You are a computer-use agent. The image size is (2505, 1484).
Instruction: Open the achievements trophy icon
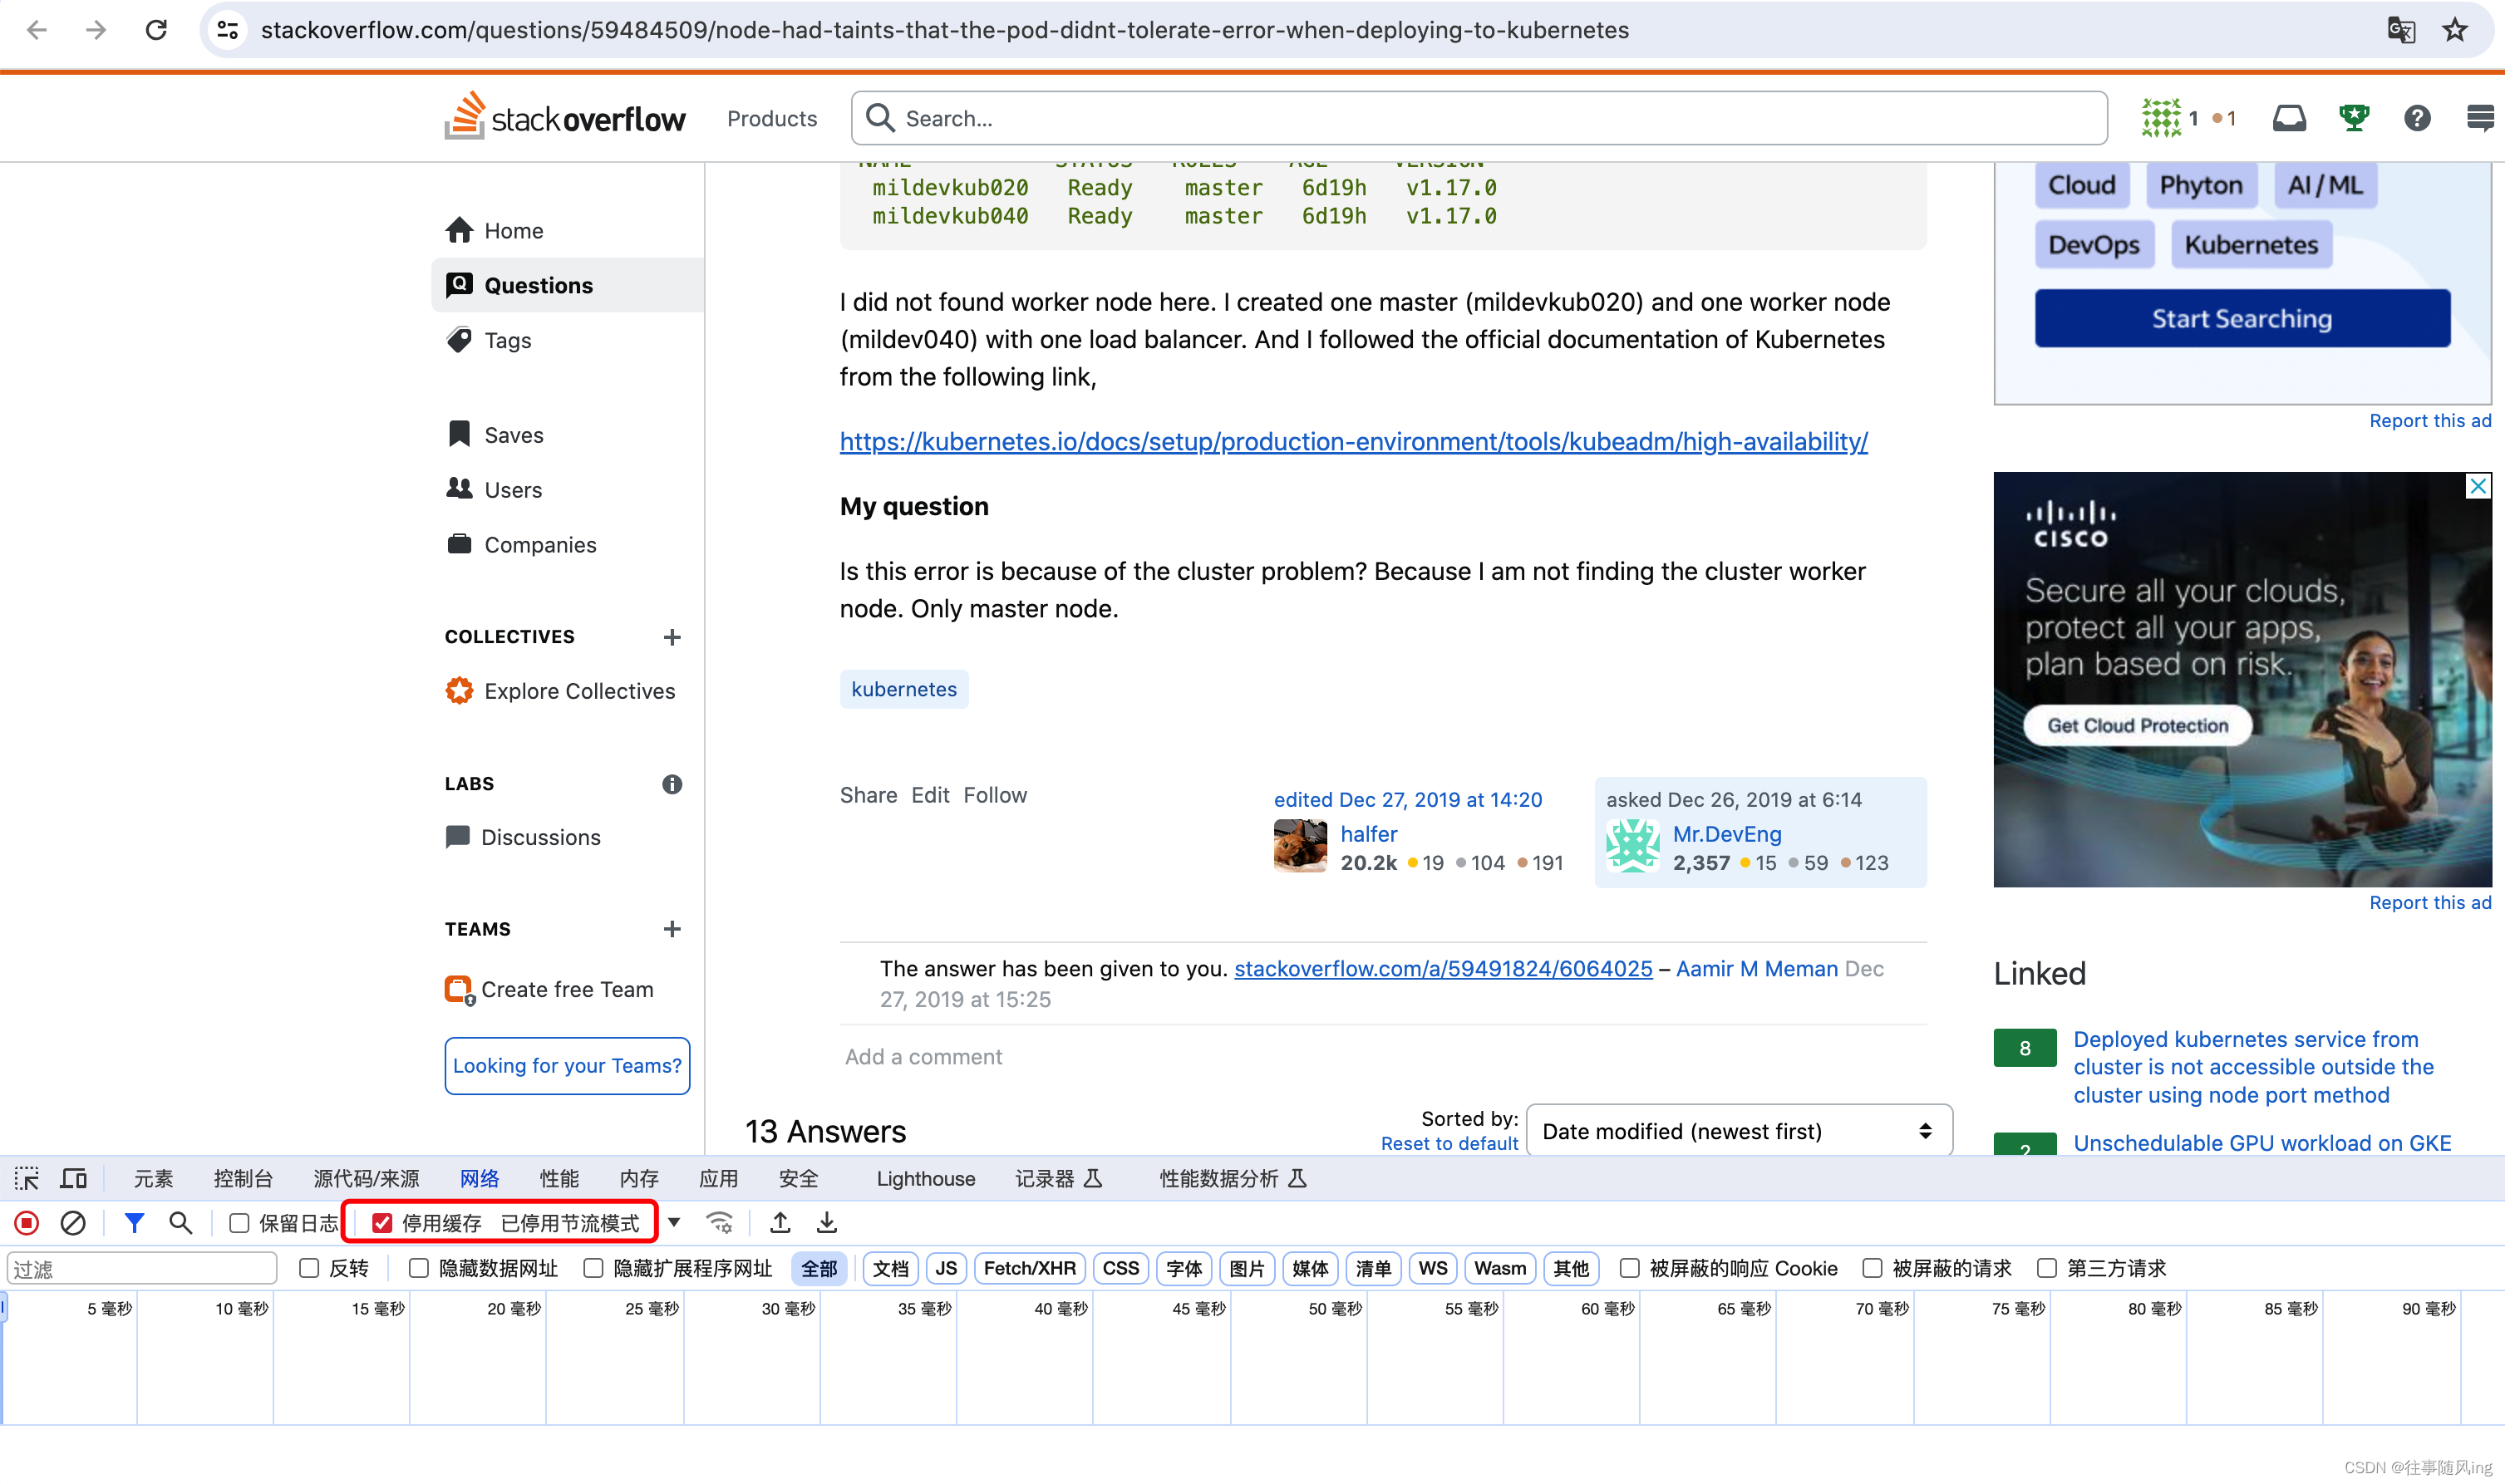(x=2353, y=118)
